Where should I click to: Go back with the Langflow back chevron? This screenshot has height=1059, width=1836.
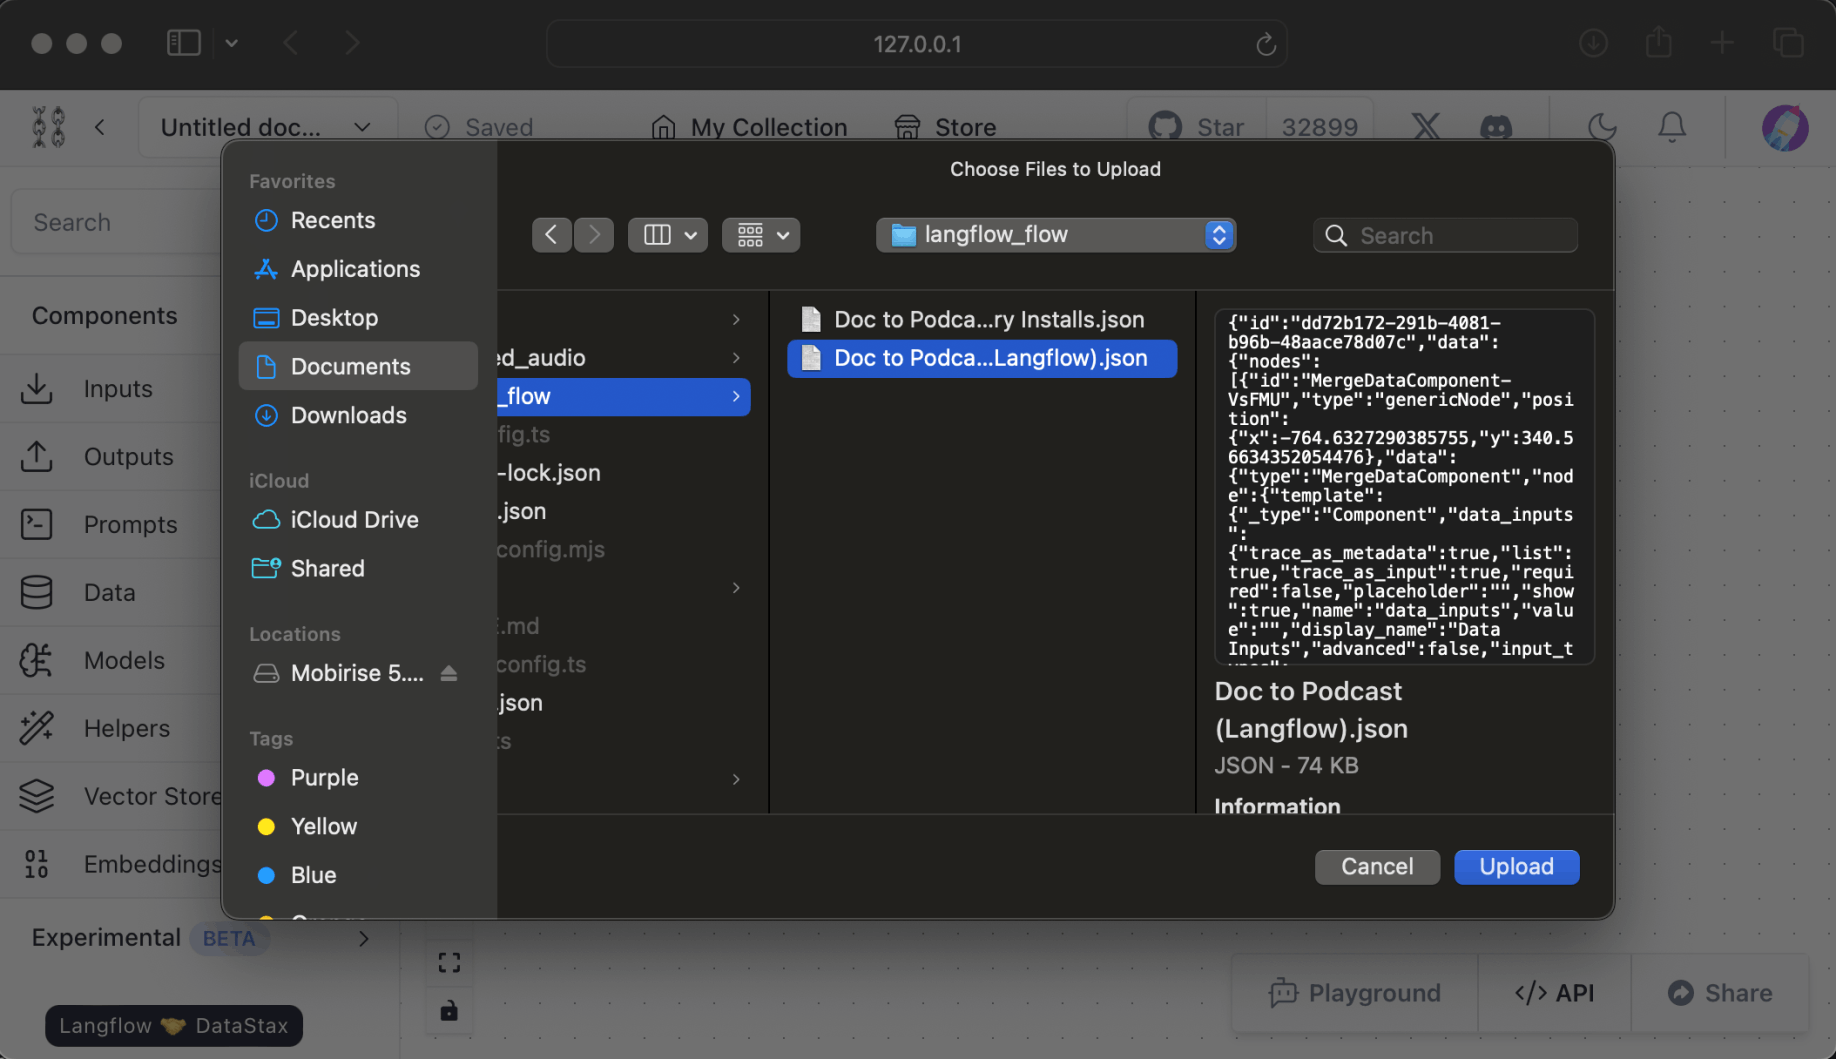point(100,127)
